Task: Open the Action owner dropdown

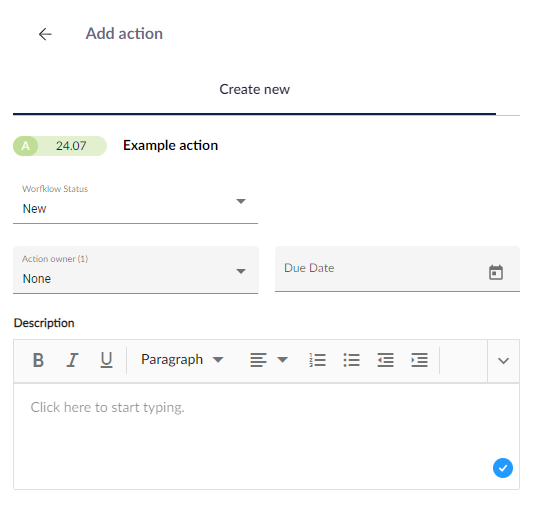Action: (x=136, y=270)
